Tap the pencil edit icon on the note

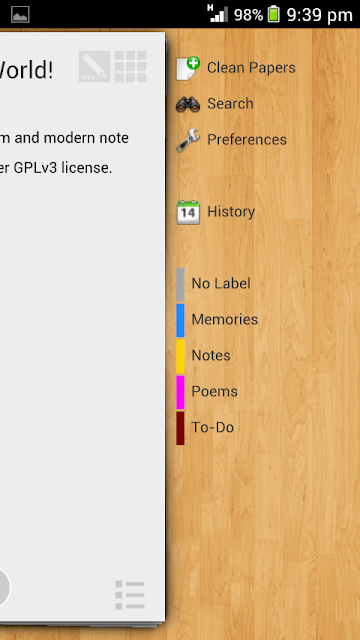(x=94, y=67)
